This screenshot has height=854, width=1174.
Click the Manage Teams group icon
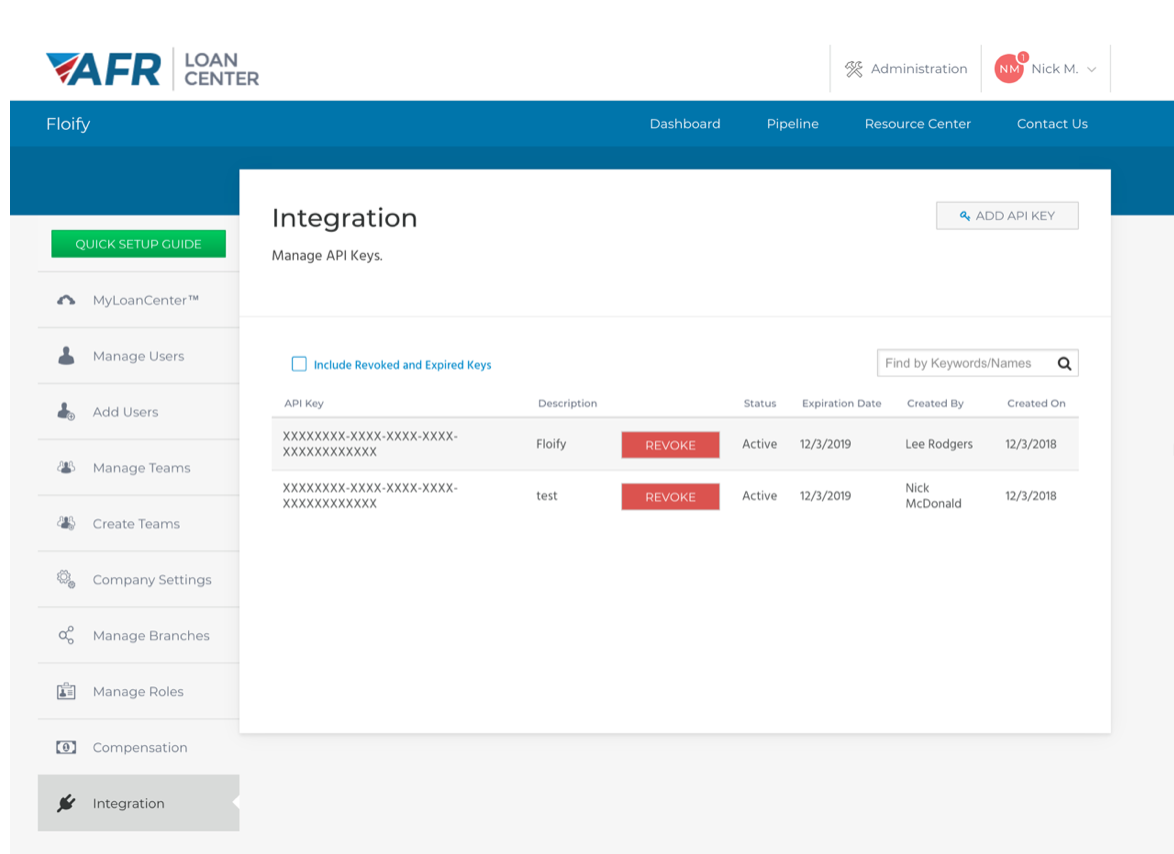[x=66, y=468]
